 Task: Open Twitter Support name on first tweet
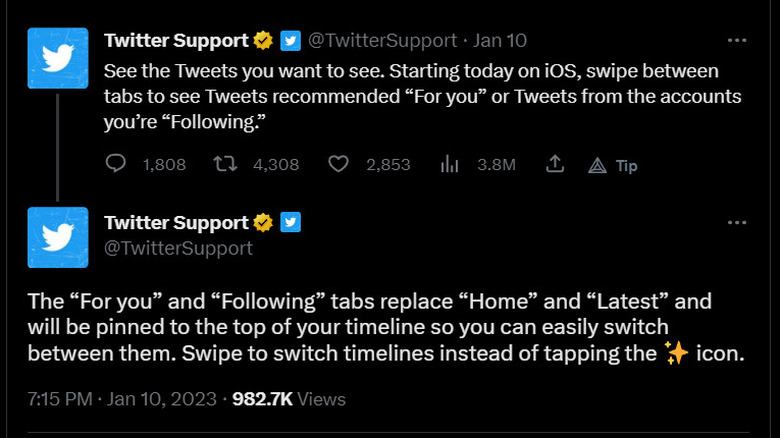coord(176,41)
